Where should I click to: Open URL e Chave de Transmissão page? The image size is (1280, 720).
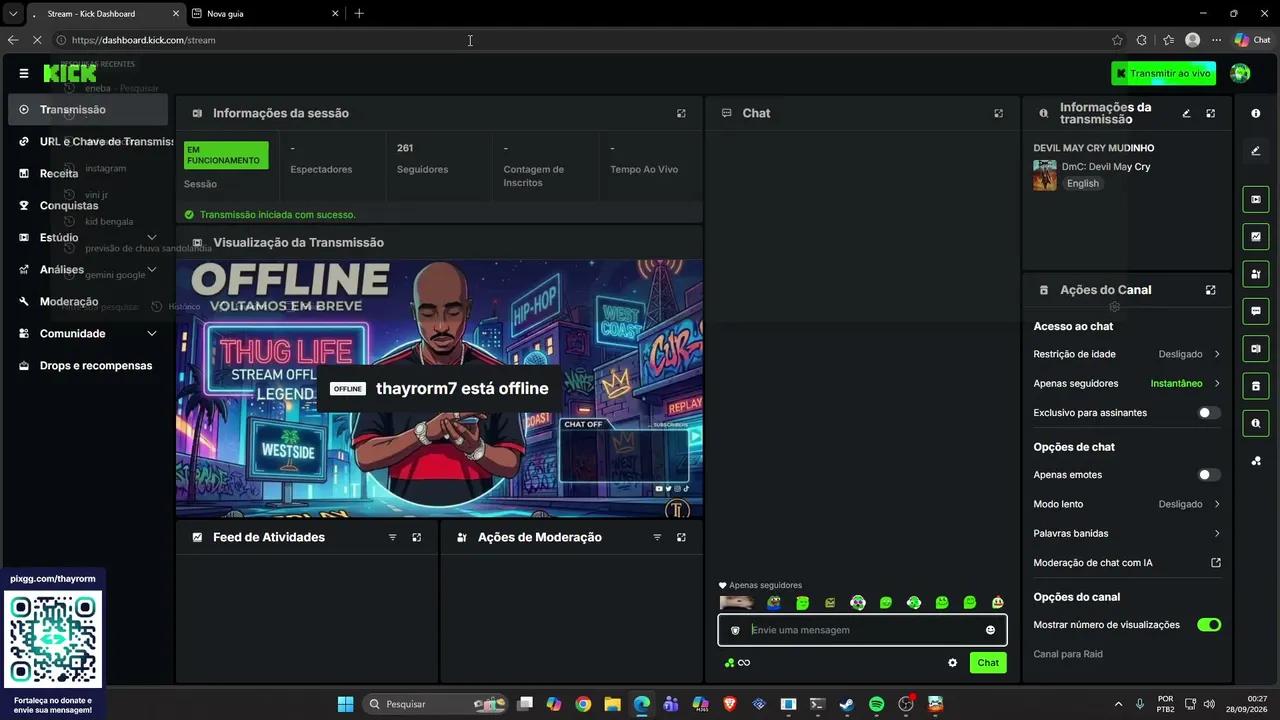[x=95, y=142]
